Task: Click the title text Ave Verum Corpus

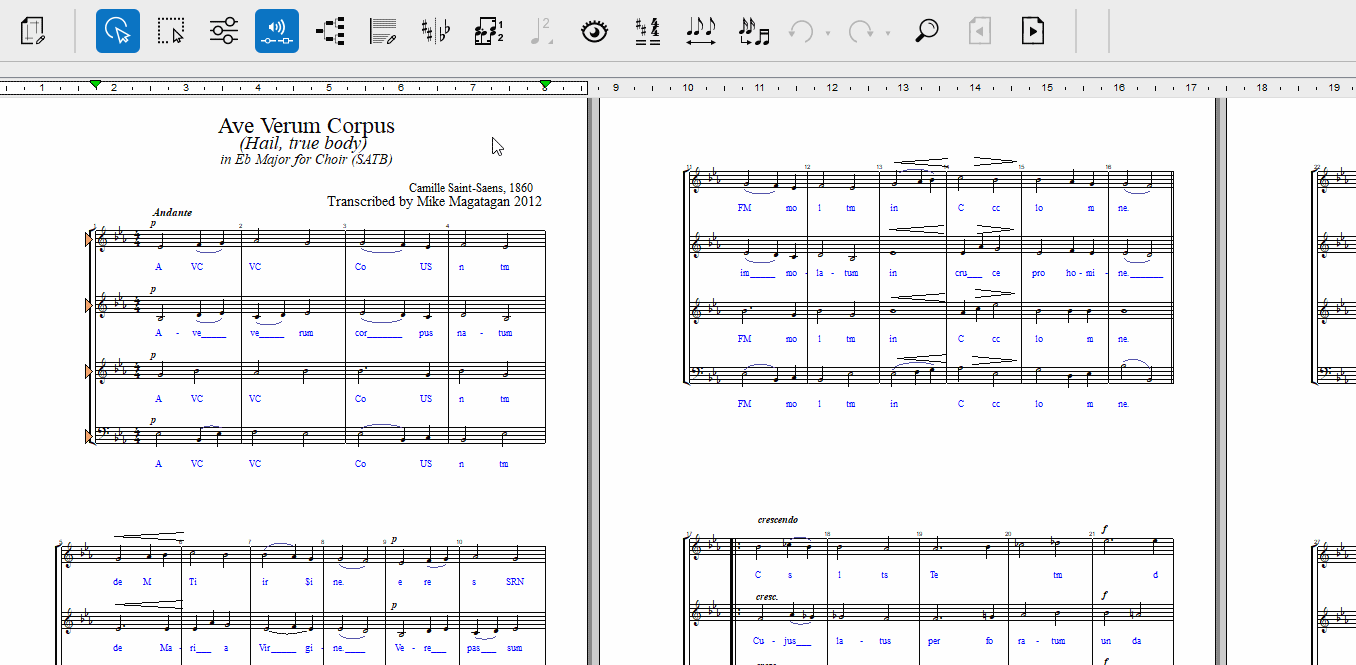Action: point(306,126)
